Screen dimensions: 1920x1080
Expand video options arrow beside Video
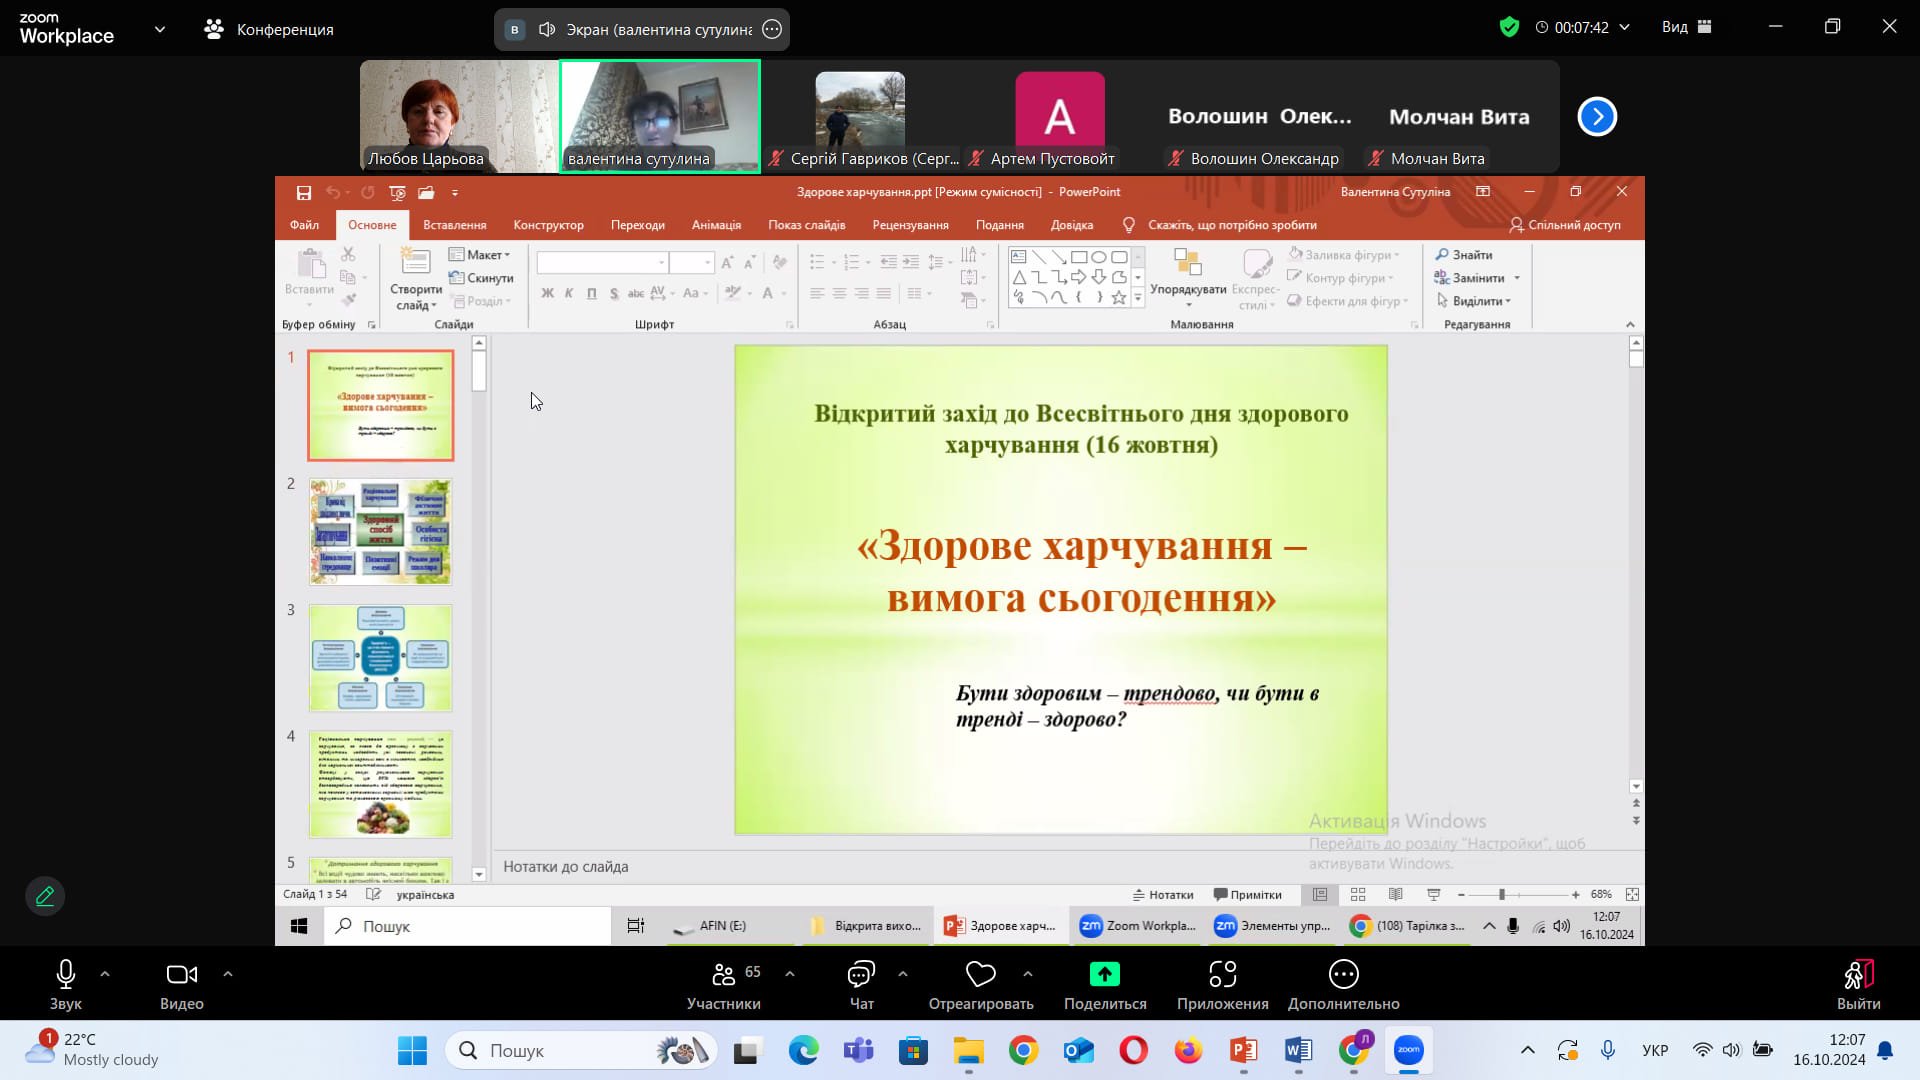(228, 973)
